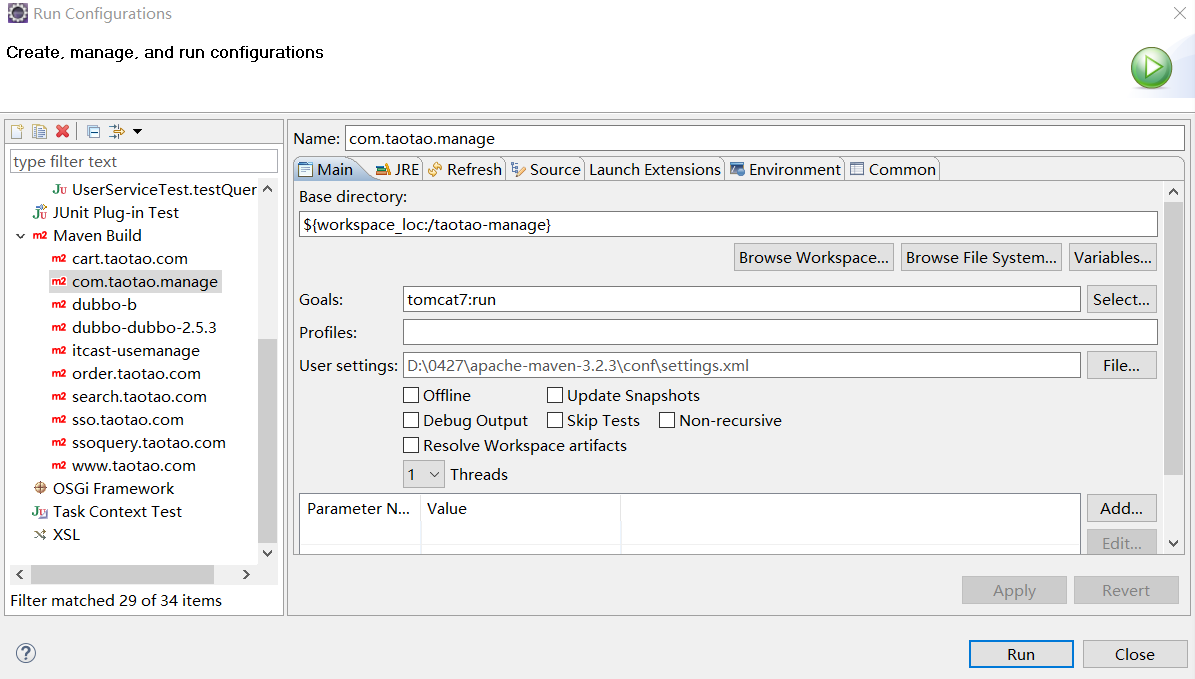Image resolution: width=1195 pixels, height=679 pixels.
Task: Click the Collapse All icon
Action: 94,132
